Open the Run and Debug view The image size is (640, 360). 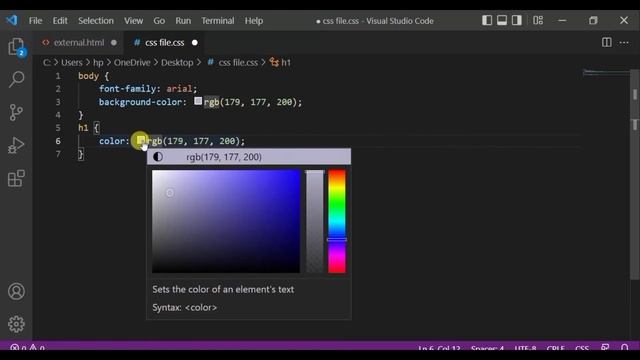16,145
